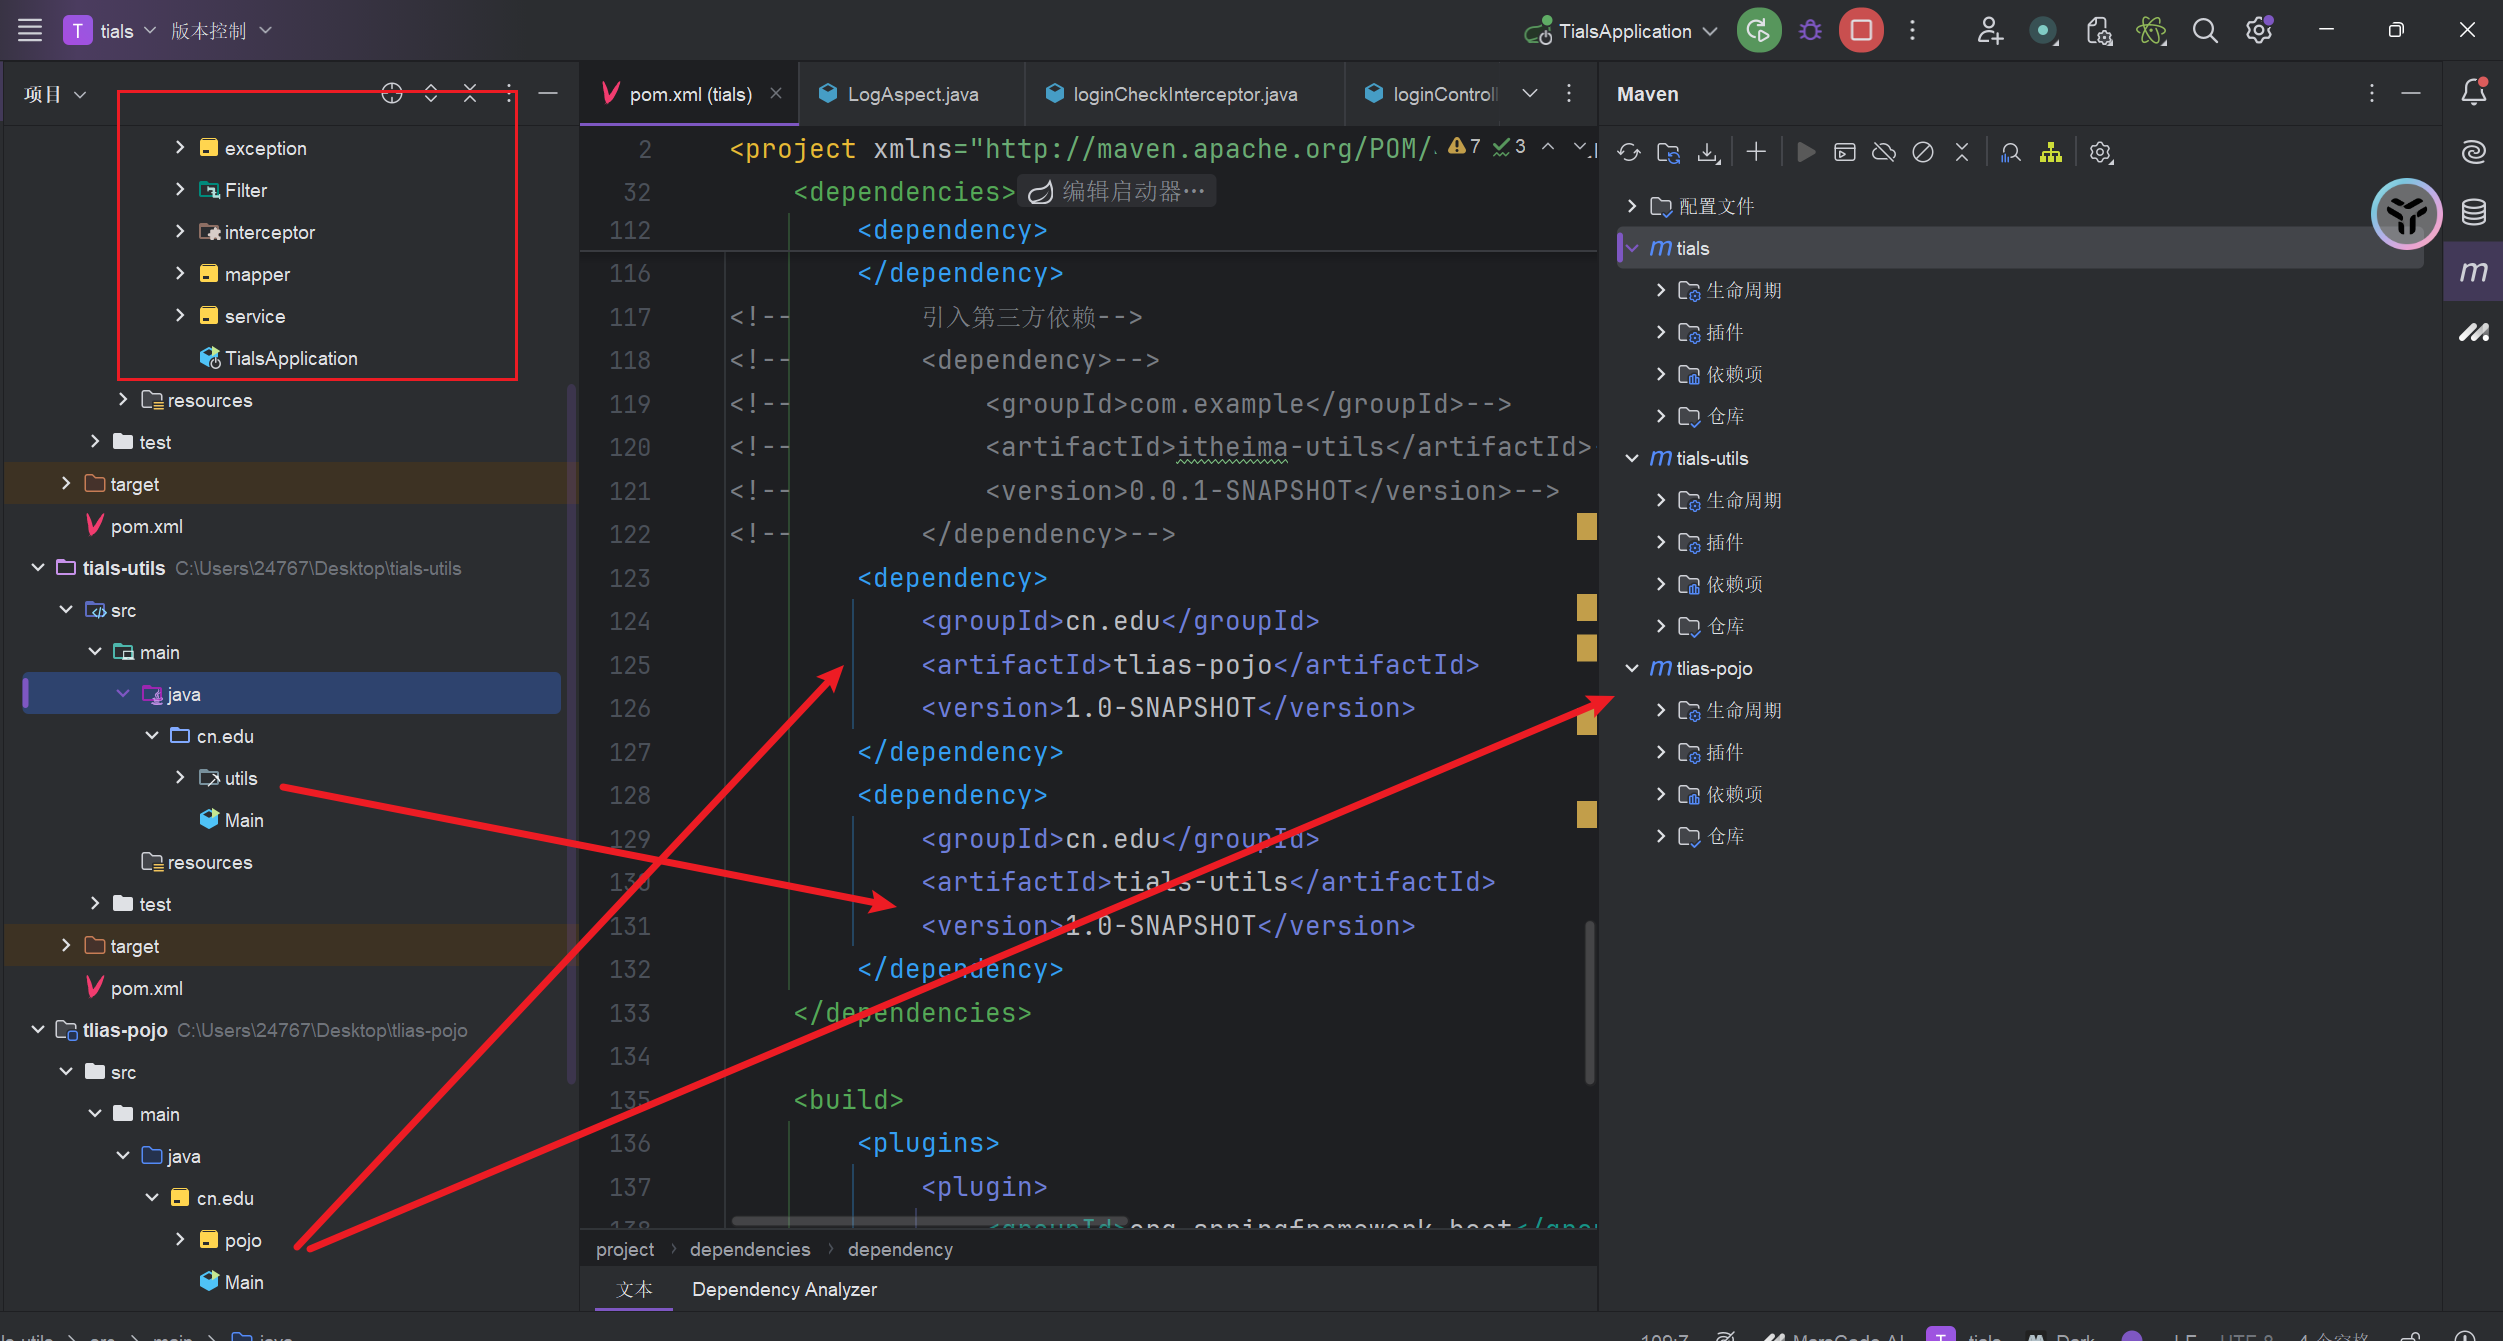The height and width of the screenshot is (1341, 2503).
Task: Toggle Maven skip tests mode
Action: pos(1922,152)
